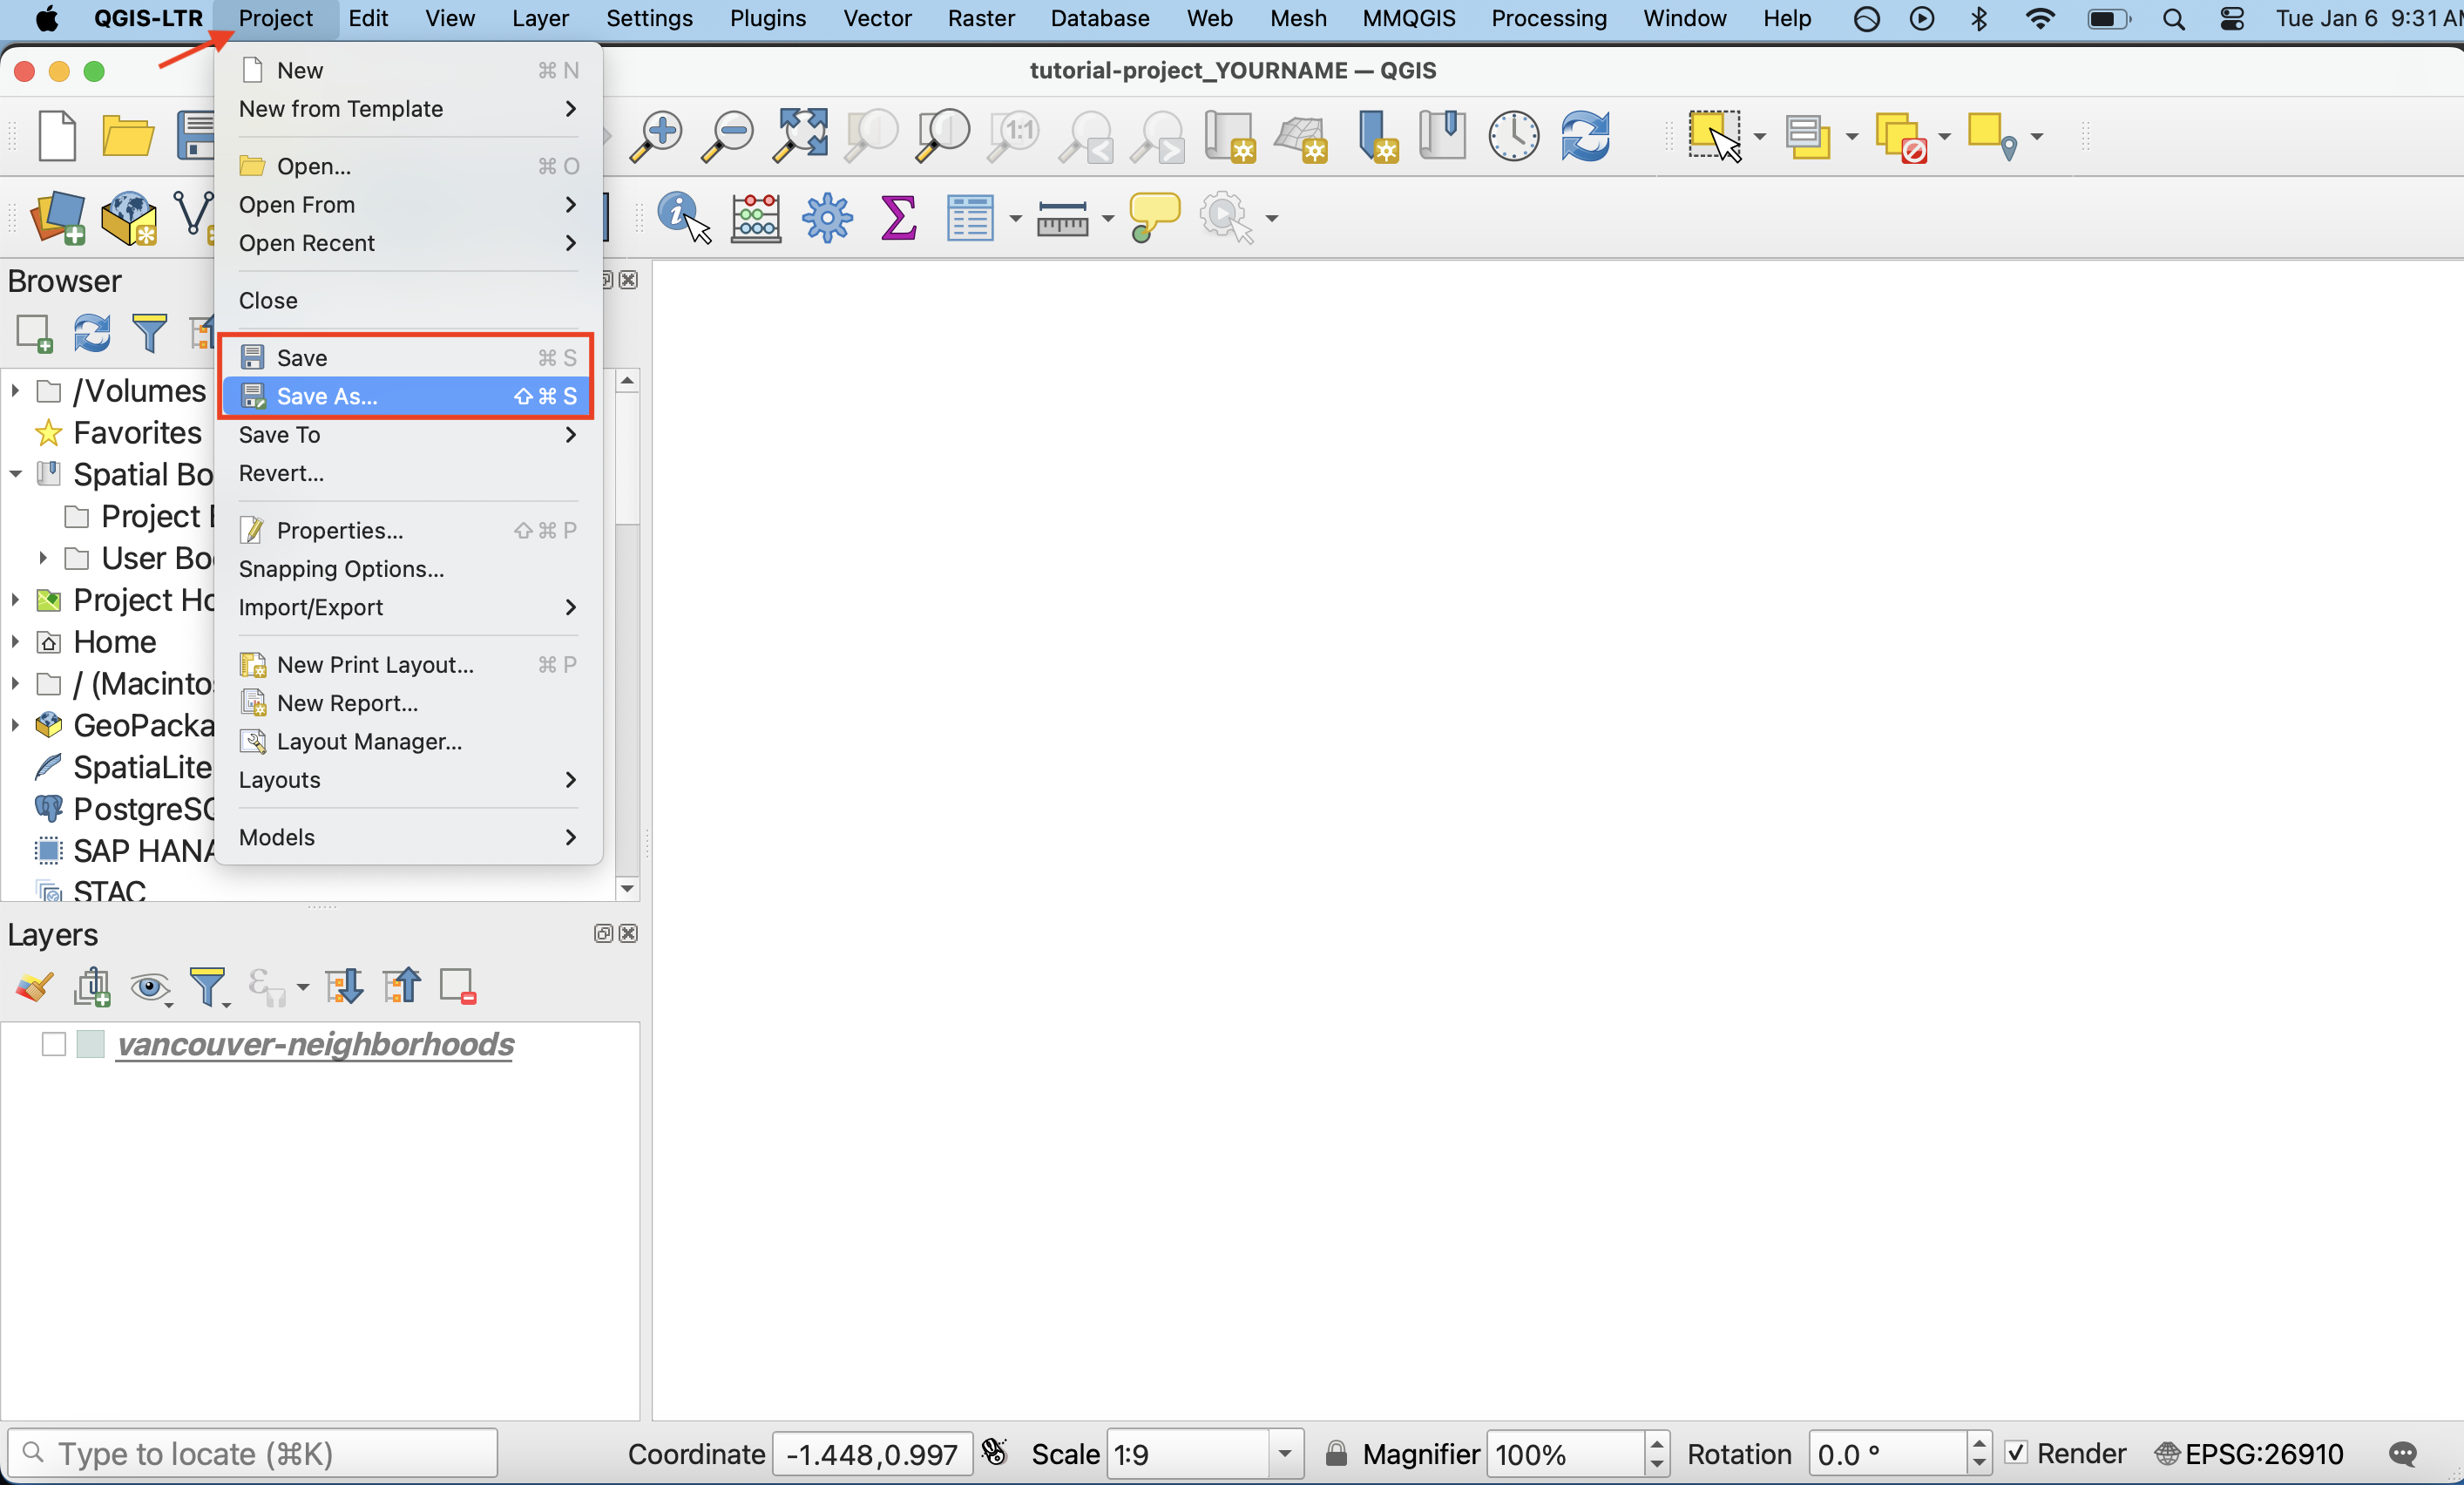The image size is (2464, 1485).
Task: Click the vancouver-neighborhoods layer color swatch
Action: pyautogui.click(x=91, y=1044)
